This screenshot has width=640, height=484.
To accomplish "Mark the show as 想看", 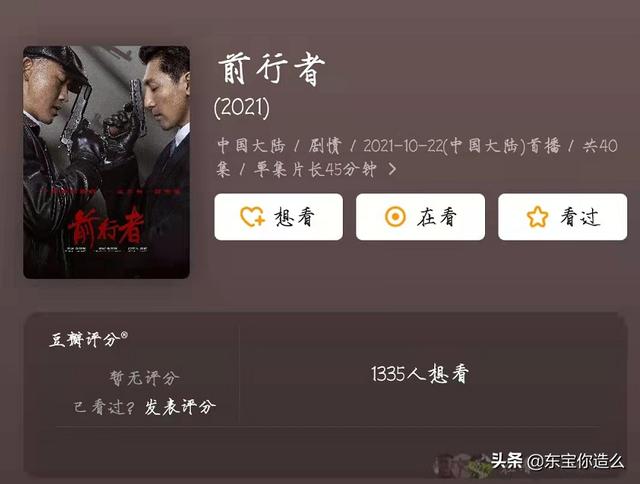I will [x=278, y=217].
